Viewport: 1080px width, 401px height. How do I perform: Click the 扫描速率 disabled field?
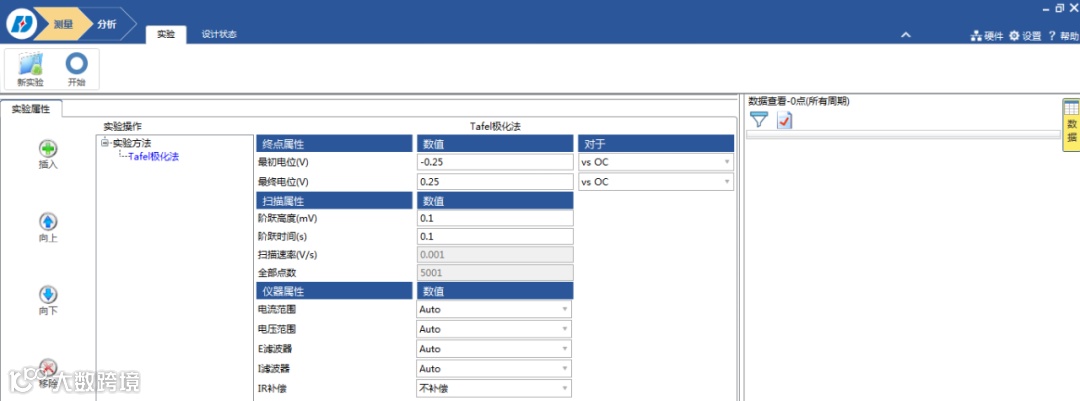[495, 255]
